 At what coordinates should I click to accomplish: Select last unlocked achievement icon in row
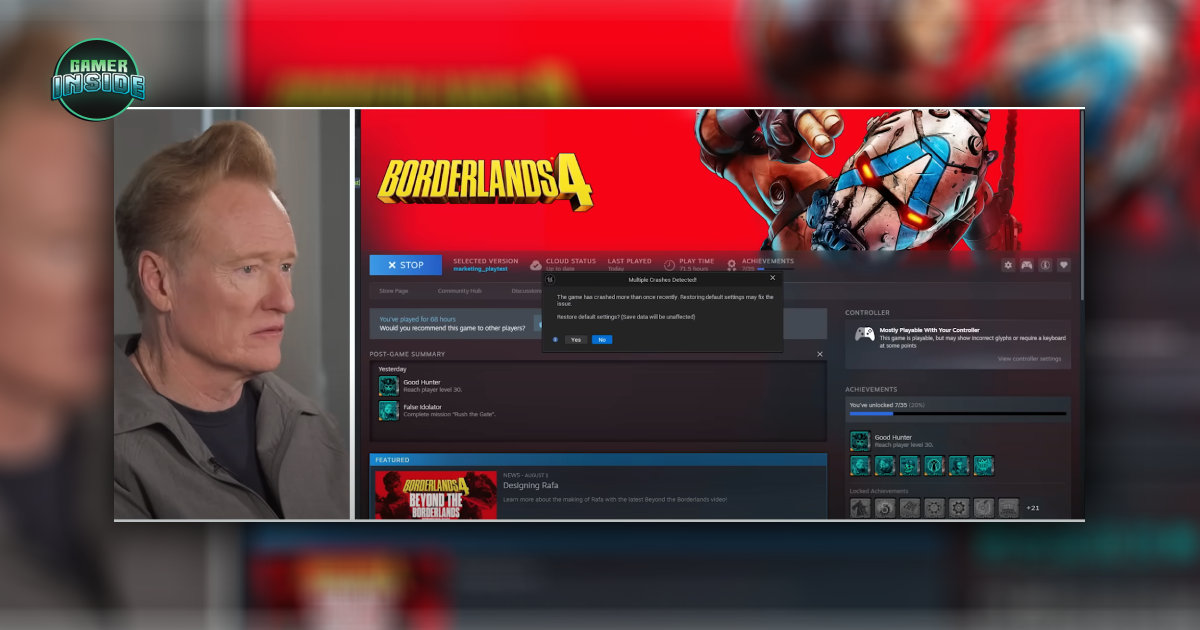[984, 465]
